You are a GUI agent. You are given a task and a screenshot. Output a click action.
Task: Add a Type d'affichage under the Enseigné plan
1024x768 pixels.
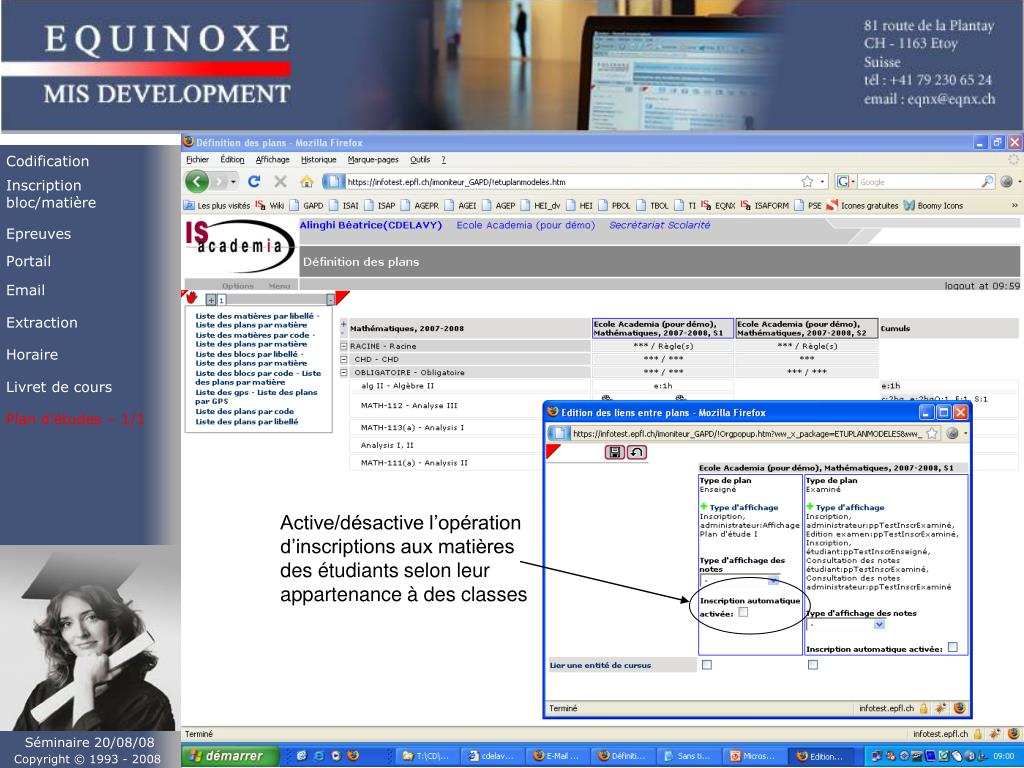(703, 507)
